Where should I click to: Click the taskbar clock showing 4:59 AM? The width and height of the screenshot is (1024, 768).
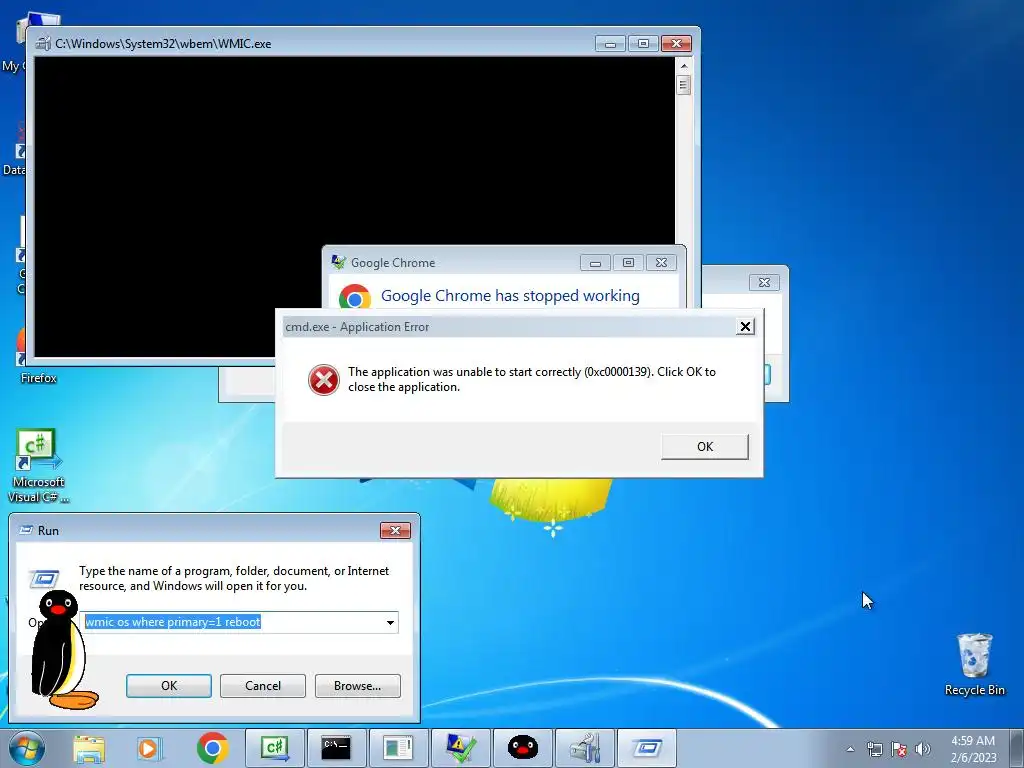click(972, 749)
